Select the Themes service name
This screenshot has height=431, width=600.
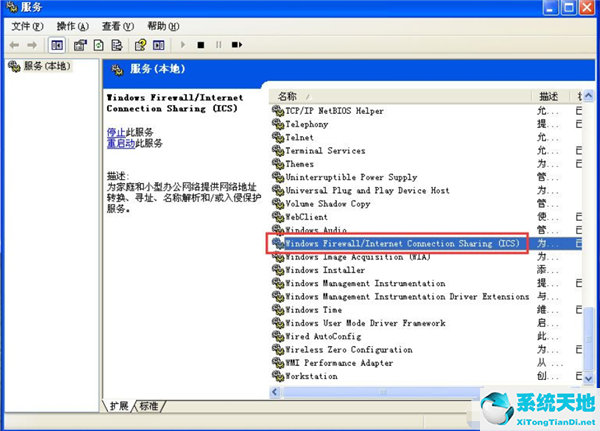coord(300,164)
